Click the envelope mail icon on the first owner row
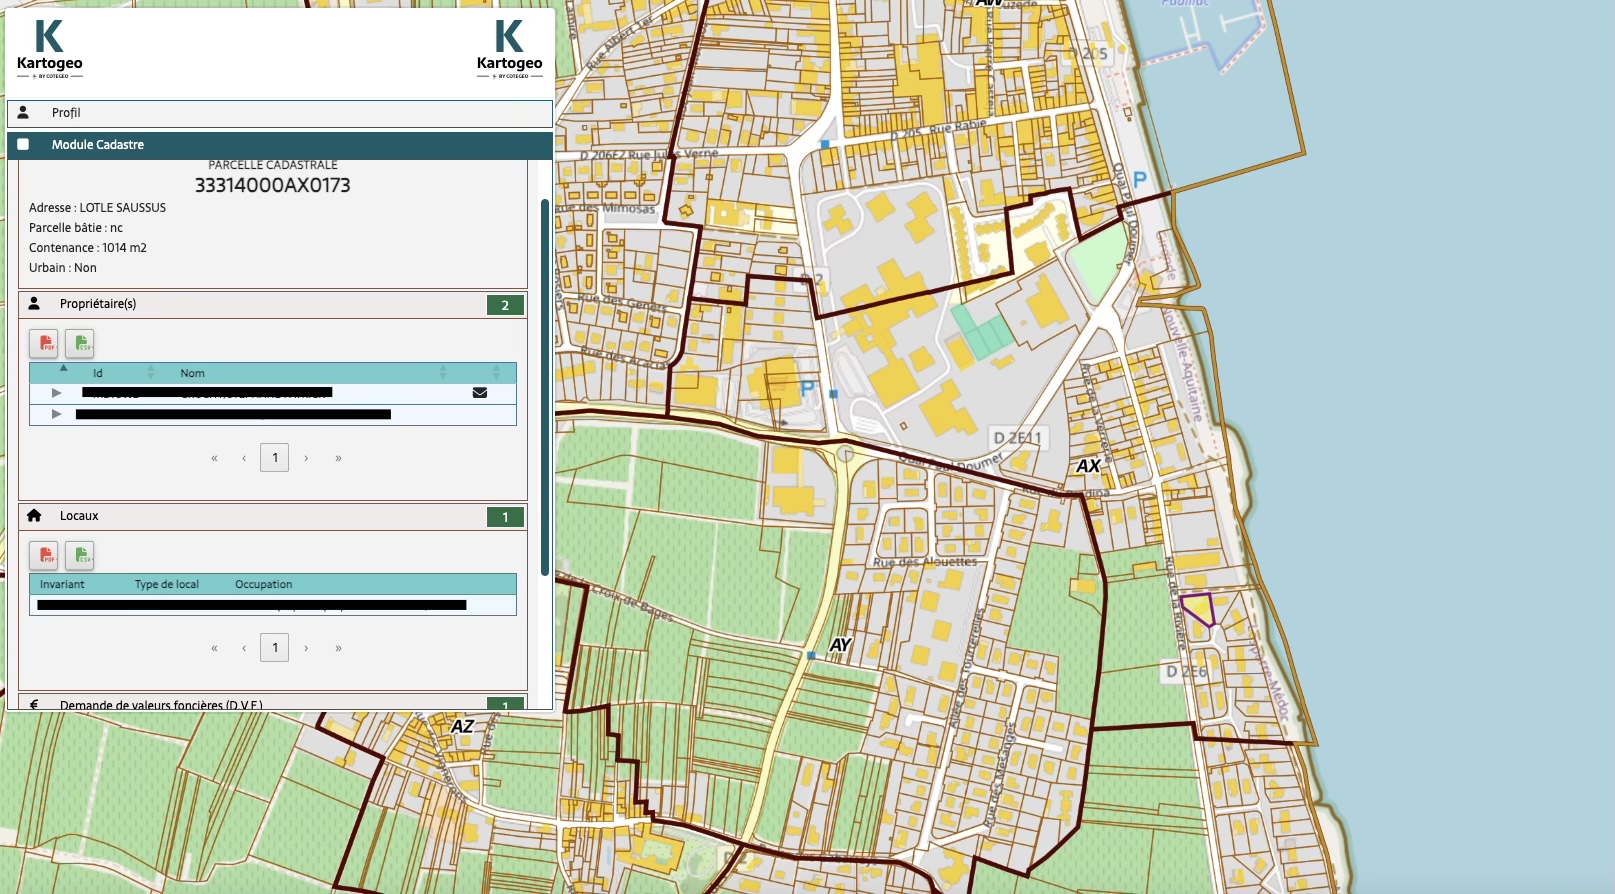Image resolution: width=1615 pixels, height=894 pixels. 480,393
